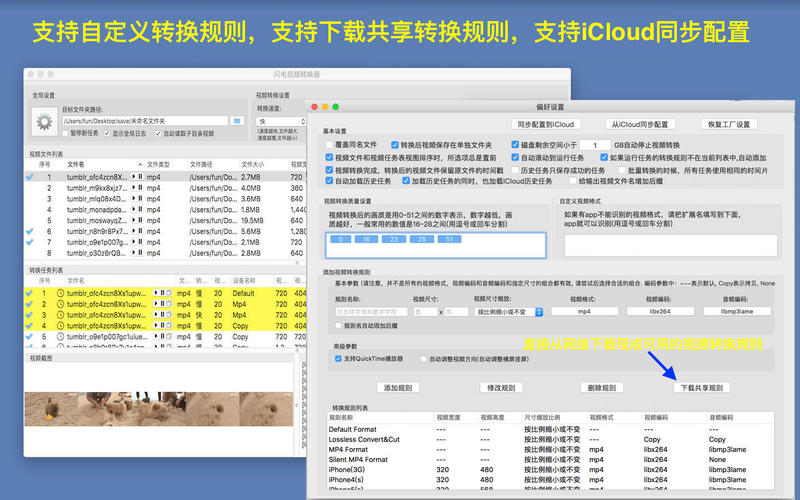This screenshot has width=800, height=500.
Task: Play file tumblr_monadpda in video list
Action: point(134,209)
